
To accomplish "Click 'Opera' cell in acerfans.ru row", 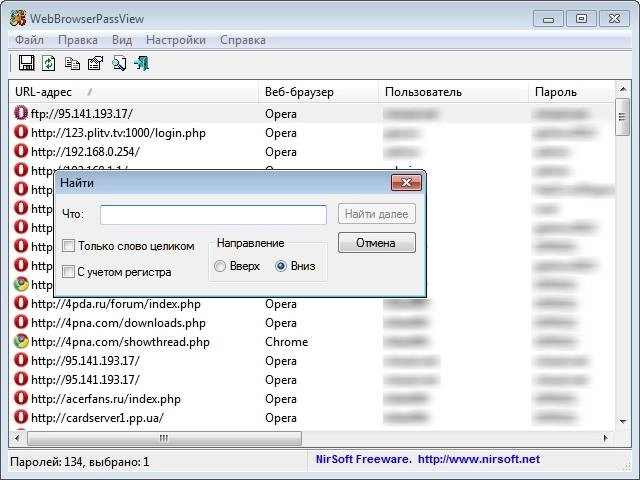I will pyautogui.click(x=281, y=398).
